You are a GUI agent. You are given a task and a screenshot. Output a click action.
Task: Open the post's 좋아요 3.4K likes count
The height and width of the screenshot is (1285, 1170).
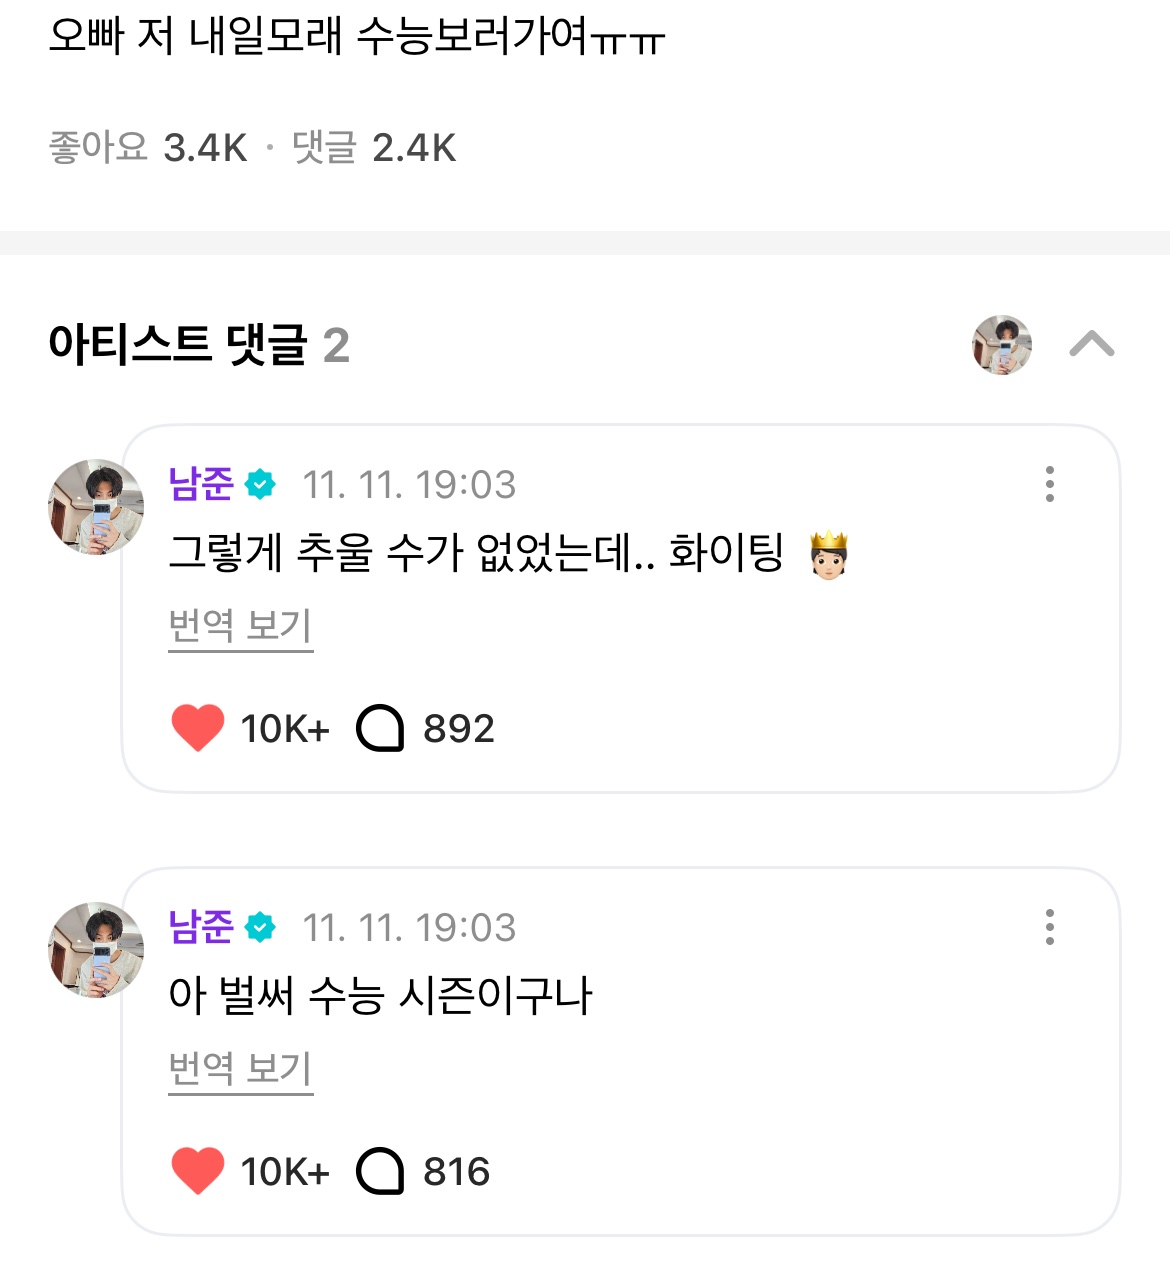(148, 148)
